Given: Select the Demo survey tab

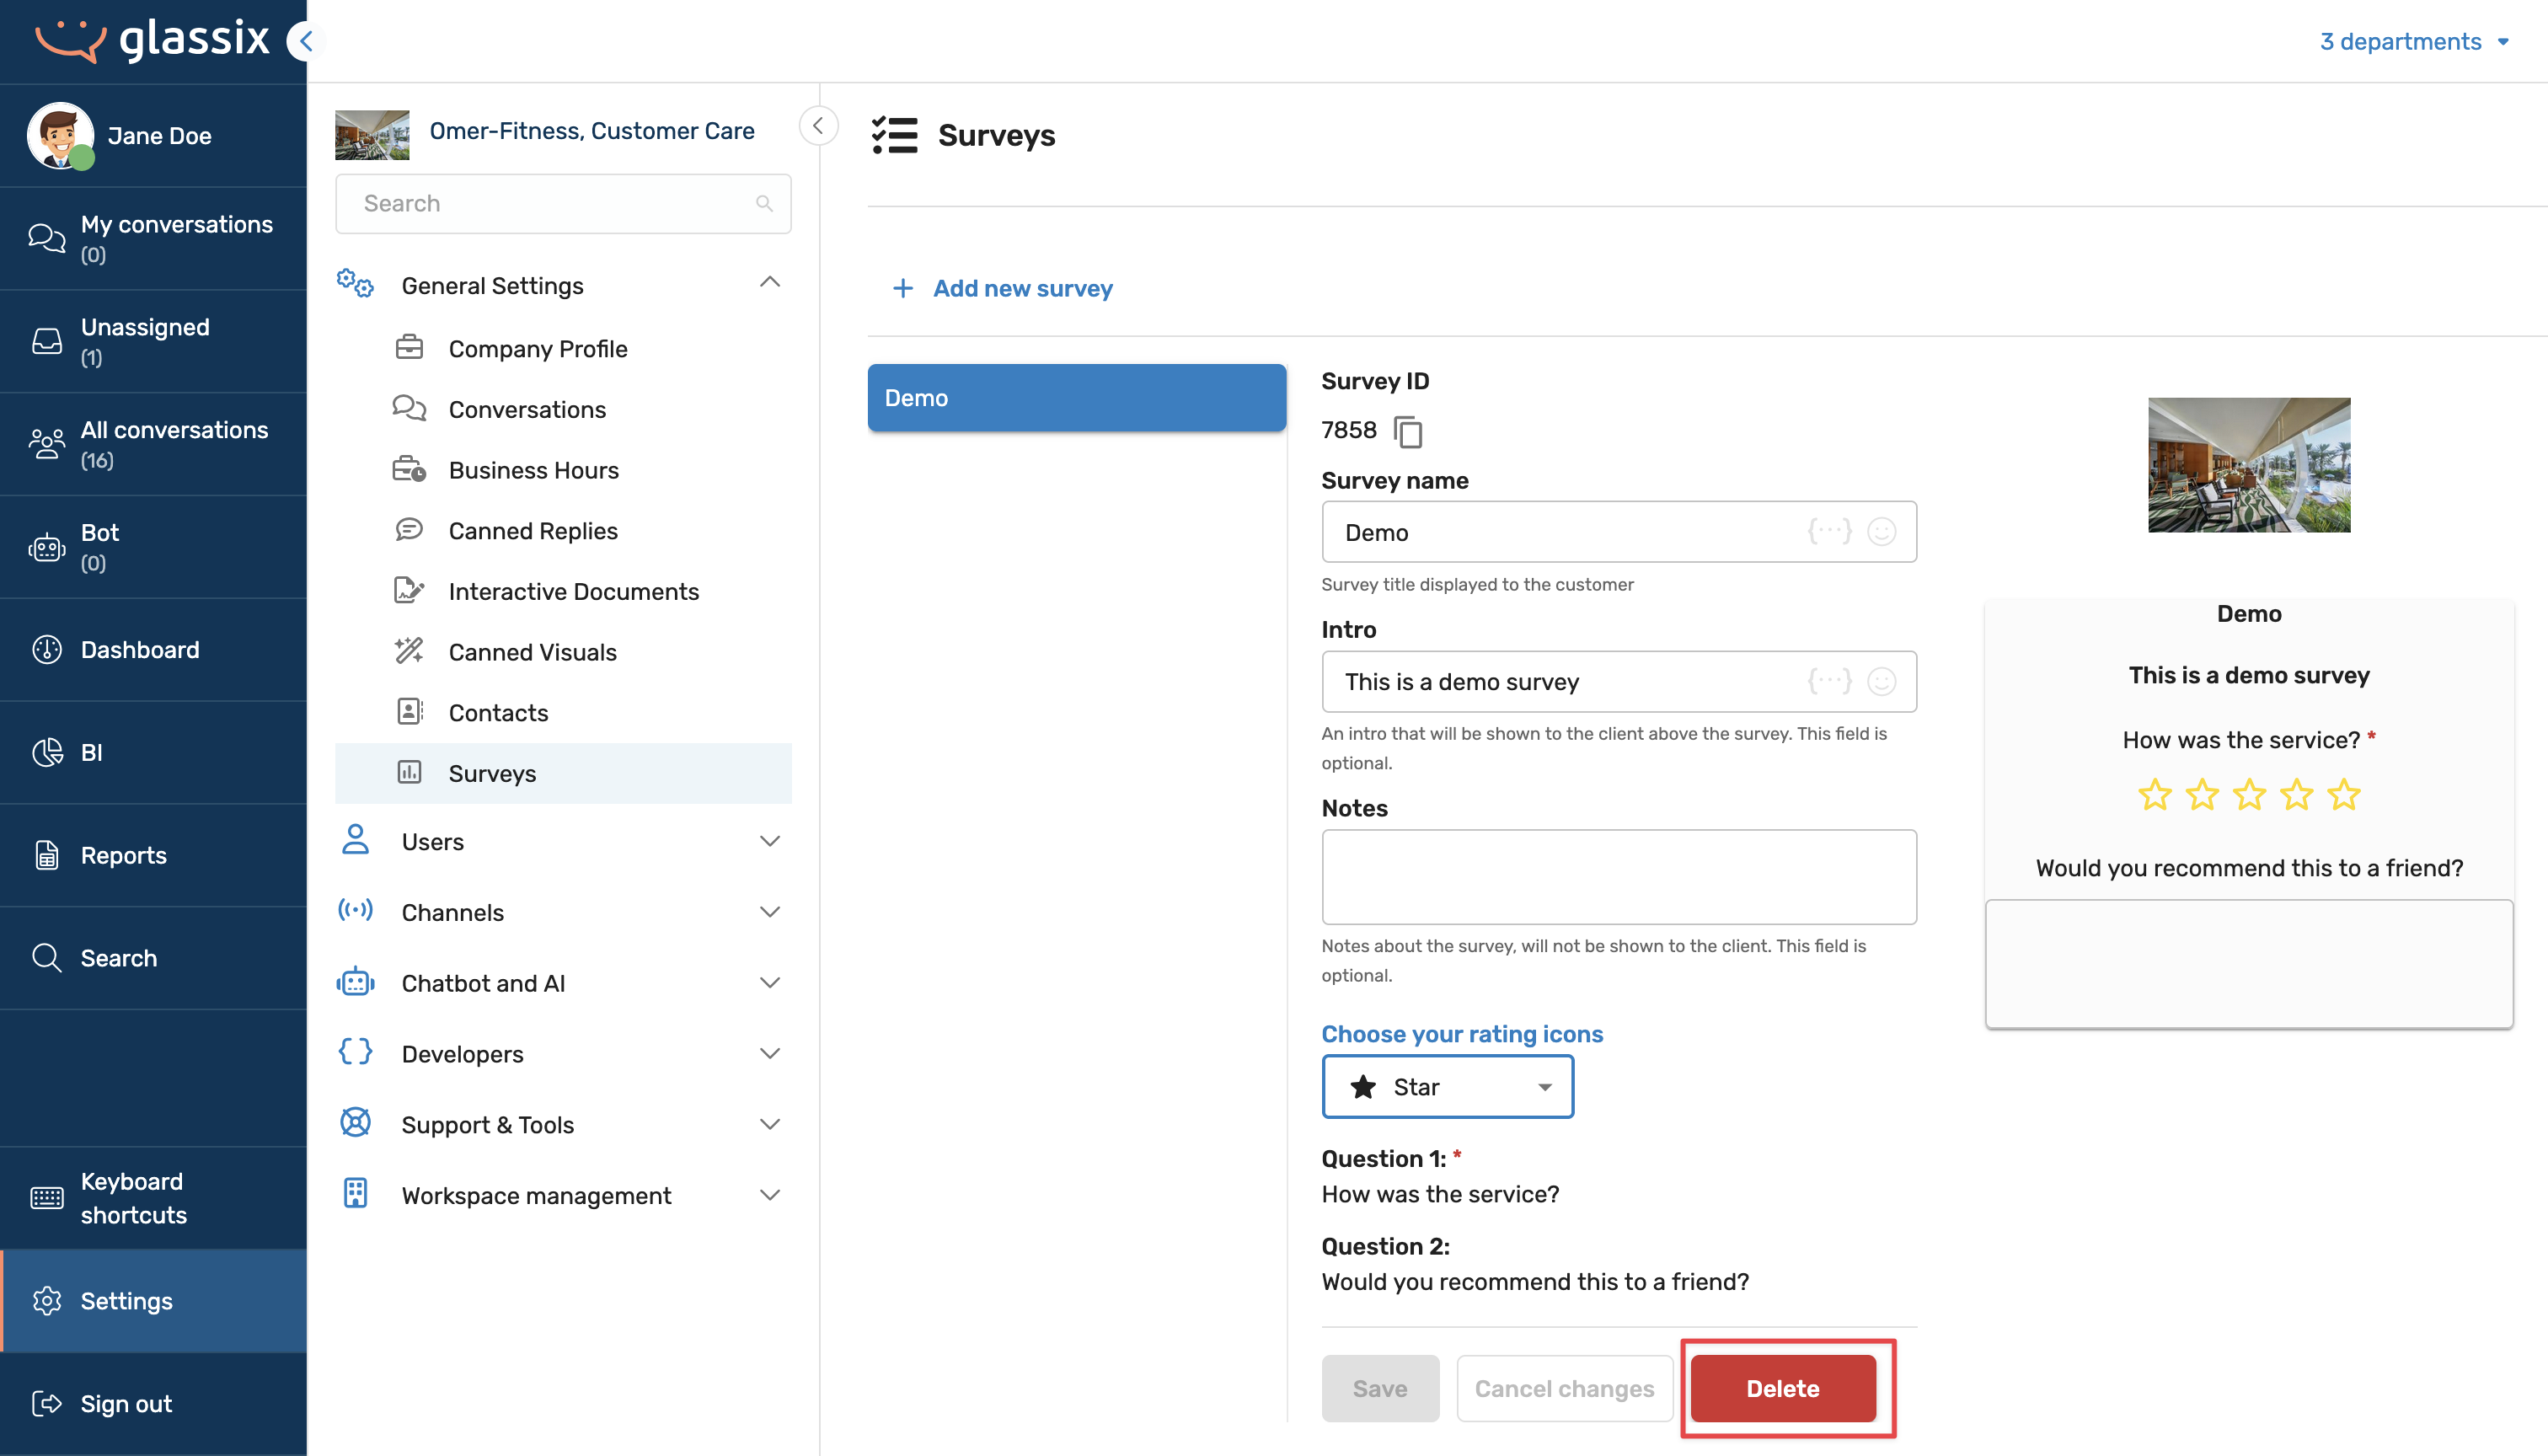Looking at the screenshot, I should coord(1076,398).
